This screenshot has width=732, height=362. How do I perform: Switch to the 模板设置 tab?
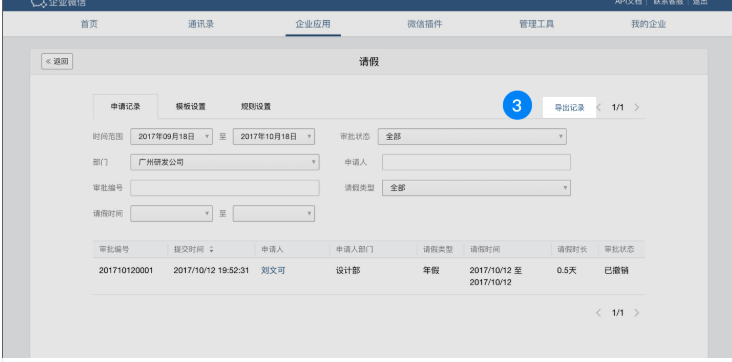pos(190,106)
